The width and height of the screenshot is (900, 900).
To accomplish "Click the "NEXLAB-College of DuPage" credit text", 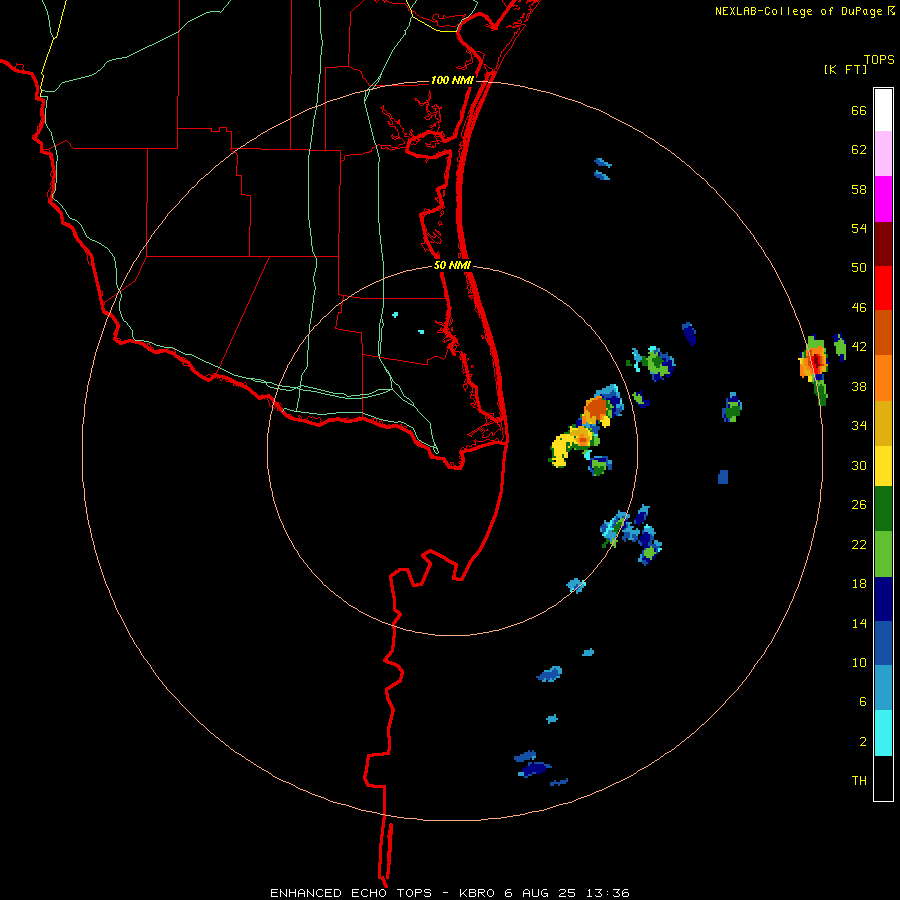I will pos(798,11).
